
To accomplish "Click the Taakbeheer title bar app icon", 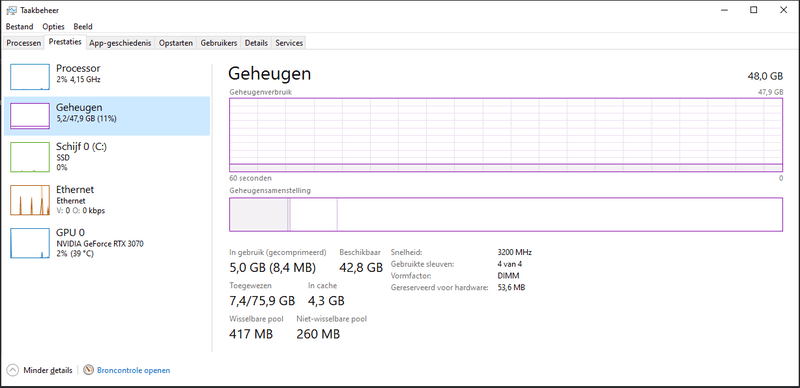I will pos(11,10).
